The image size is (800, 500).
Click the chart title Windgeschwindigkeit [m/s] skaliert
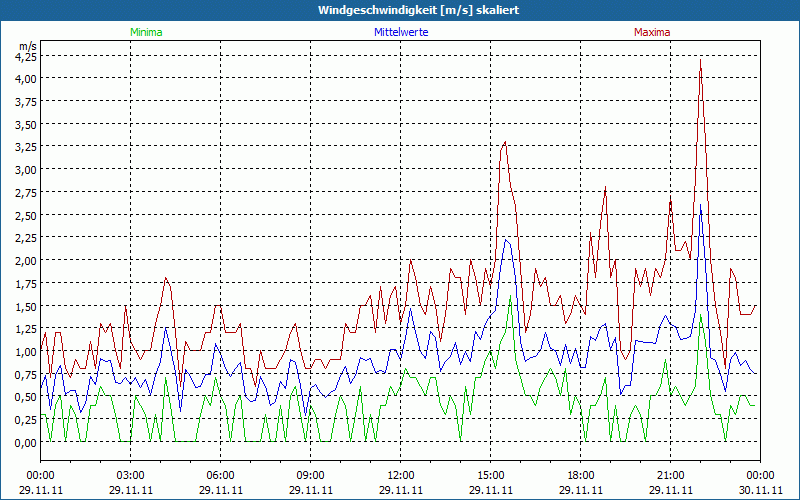418,10
